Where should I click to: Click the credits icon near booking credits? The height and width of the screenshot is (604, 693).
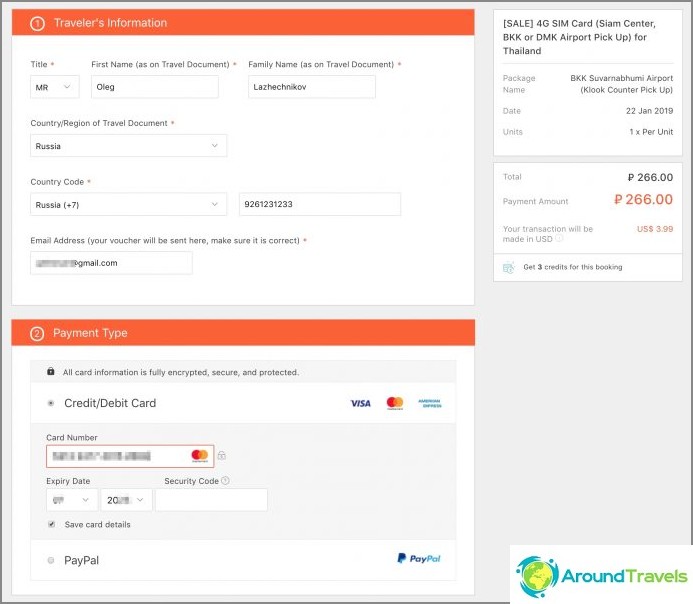click(x=509, y=267)
